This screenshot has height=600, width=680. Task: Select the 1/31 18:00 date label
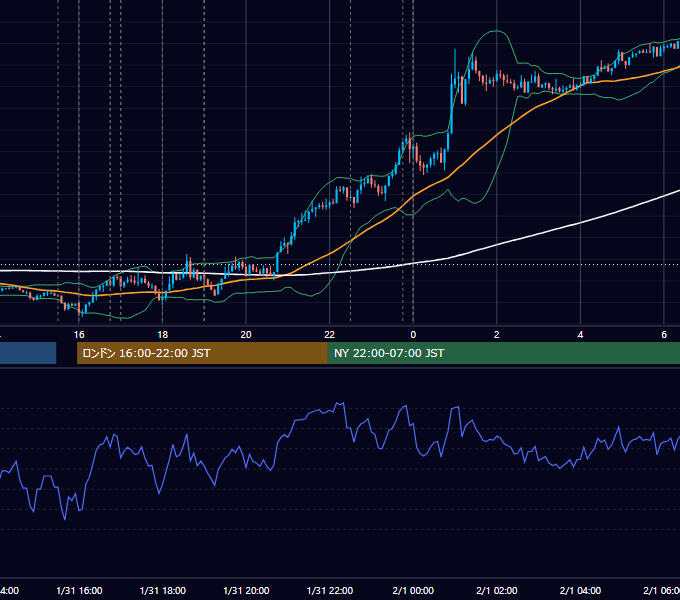163,590
